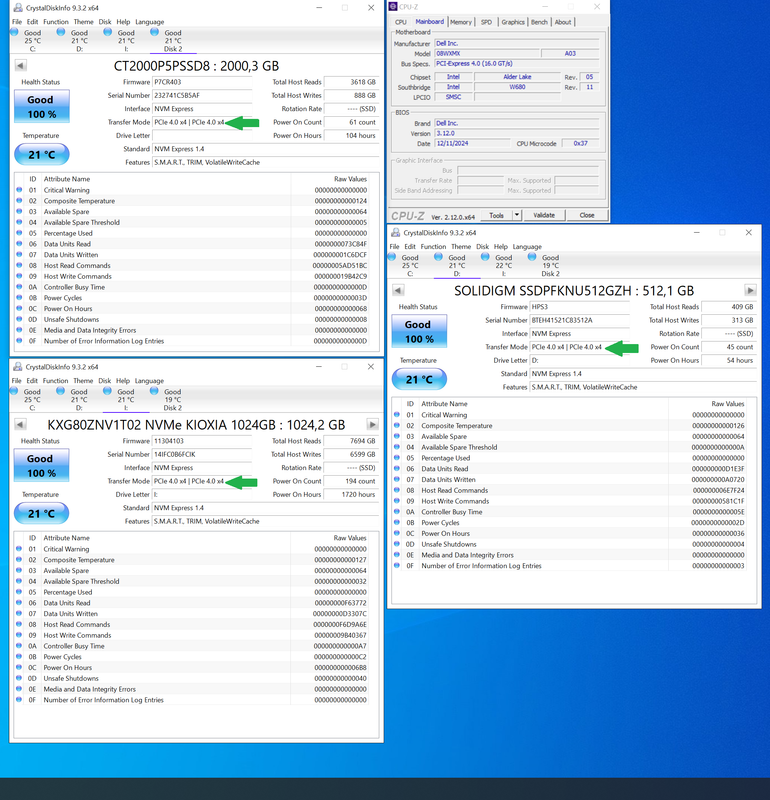Click Tools button in CPU-Z
This screenshot has height=800, width=770.
coord(496,215)
